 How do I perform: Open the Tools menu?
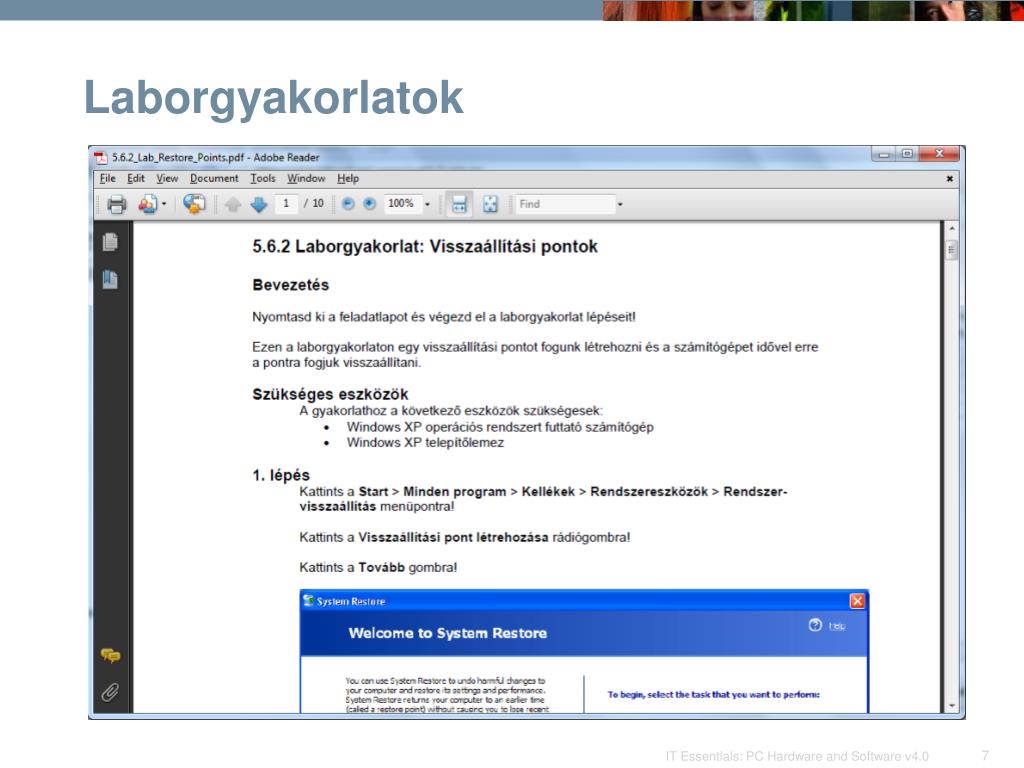(263, 178)
